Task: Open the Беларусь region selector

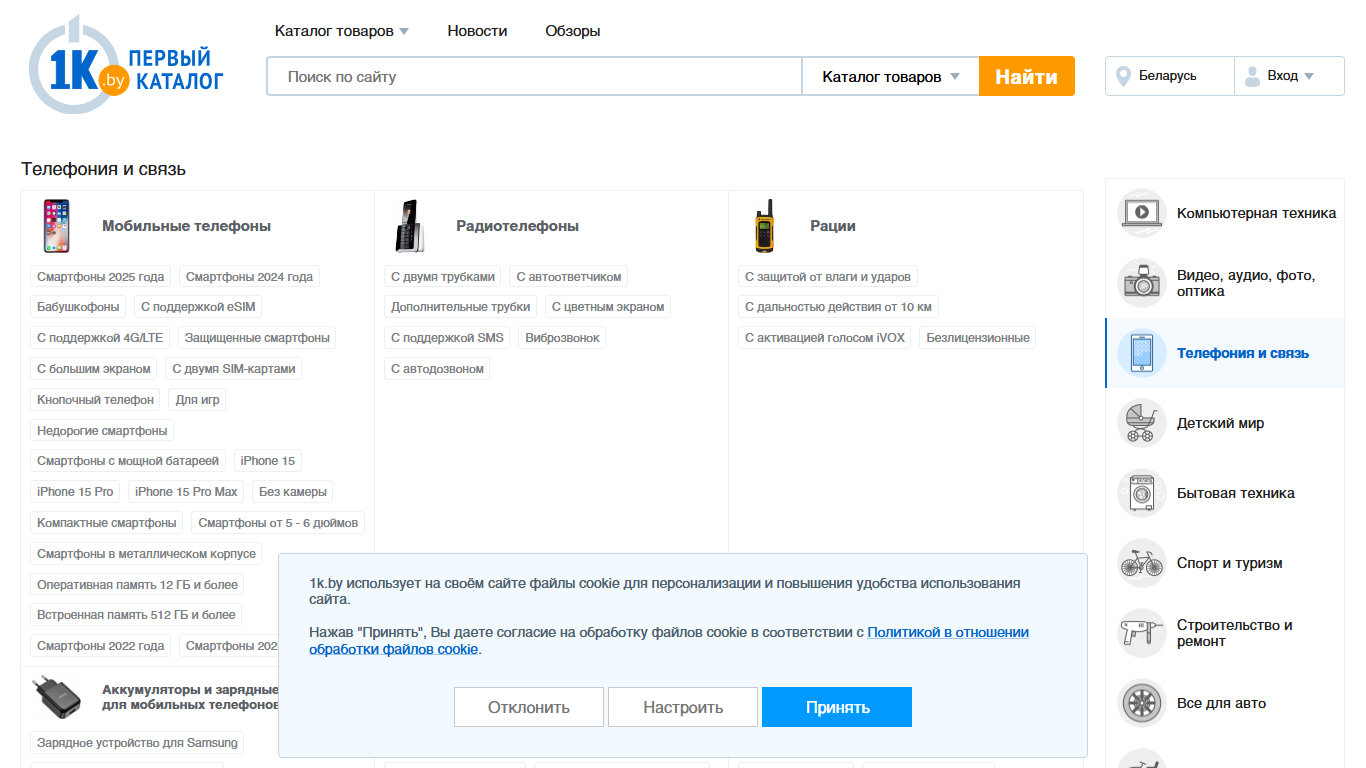Action: coord(1169,76)
